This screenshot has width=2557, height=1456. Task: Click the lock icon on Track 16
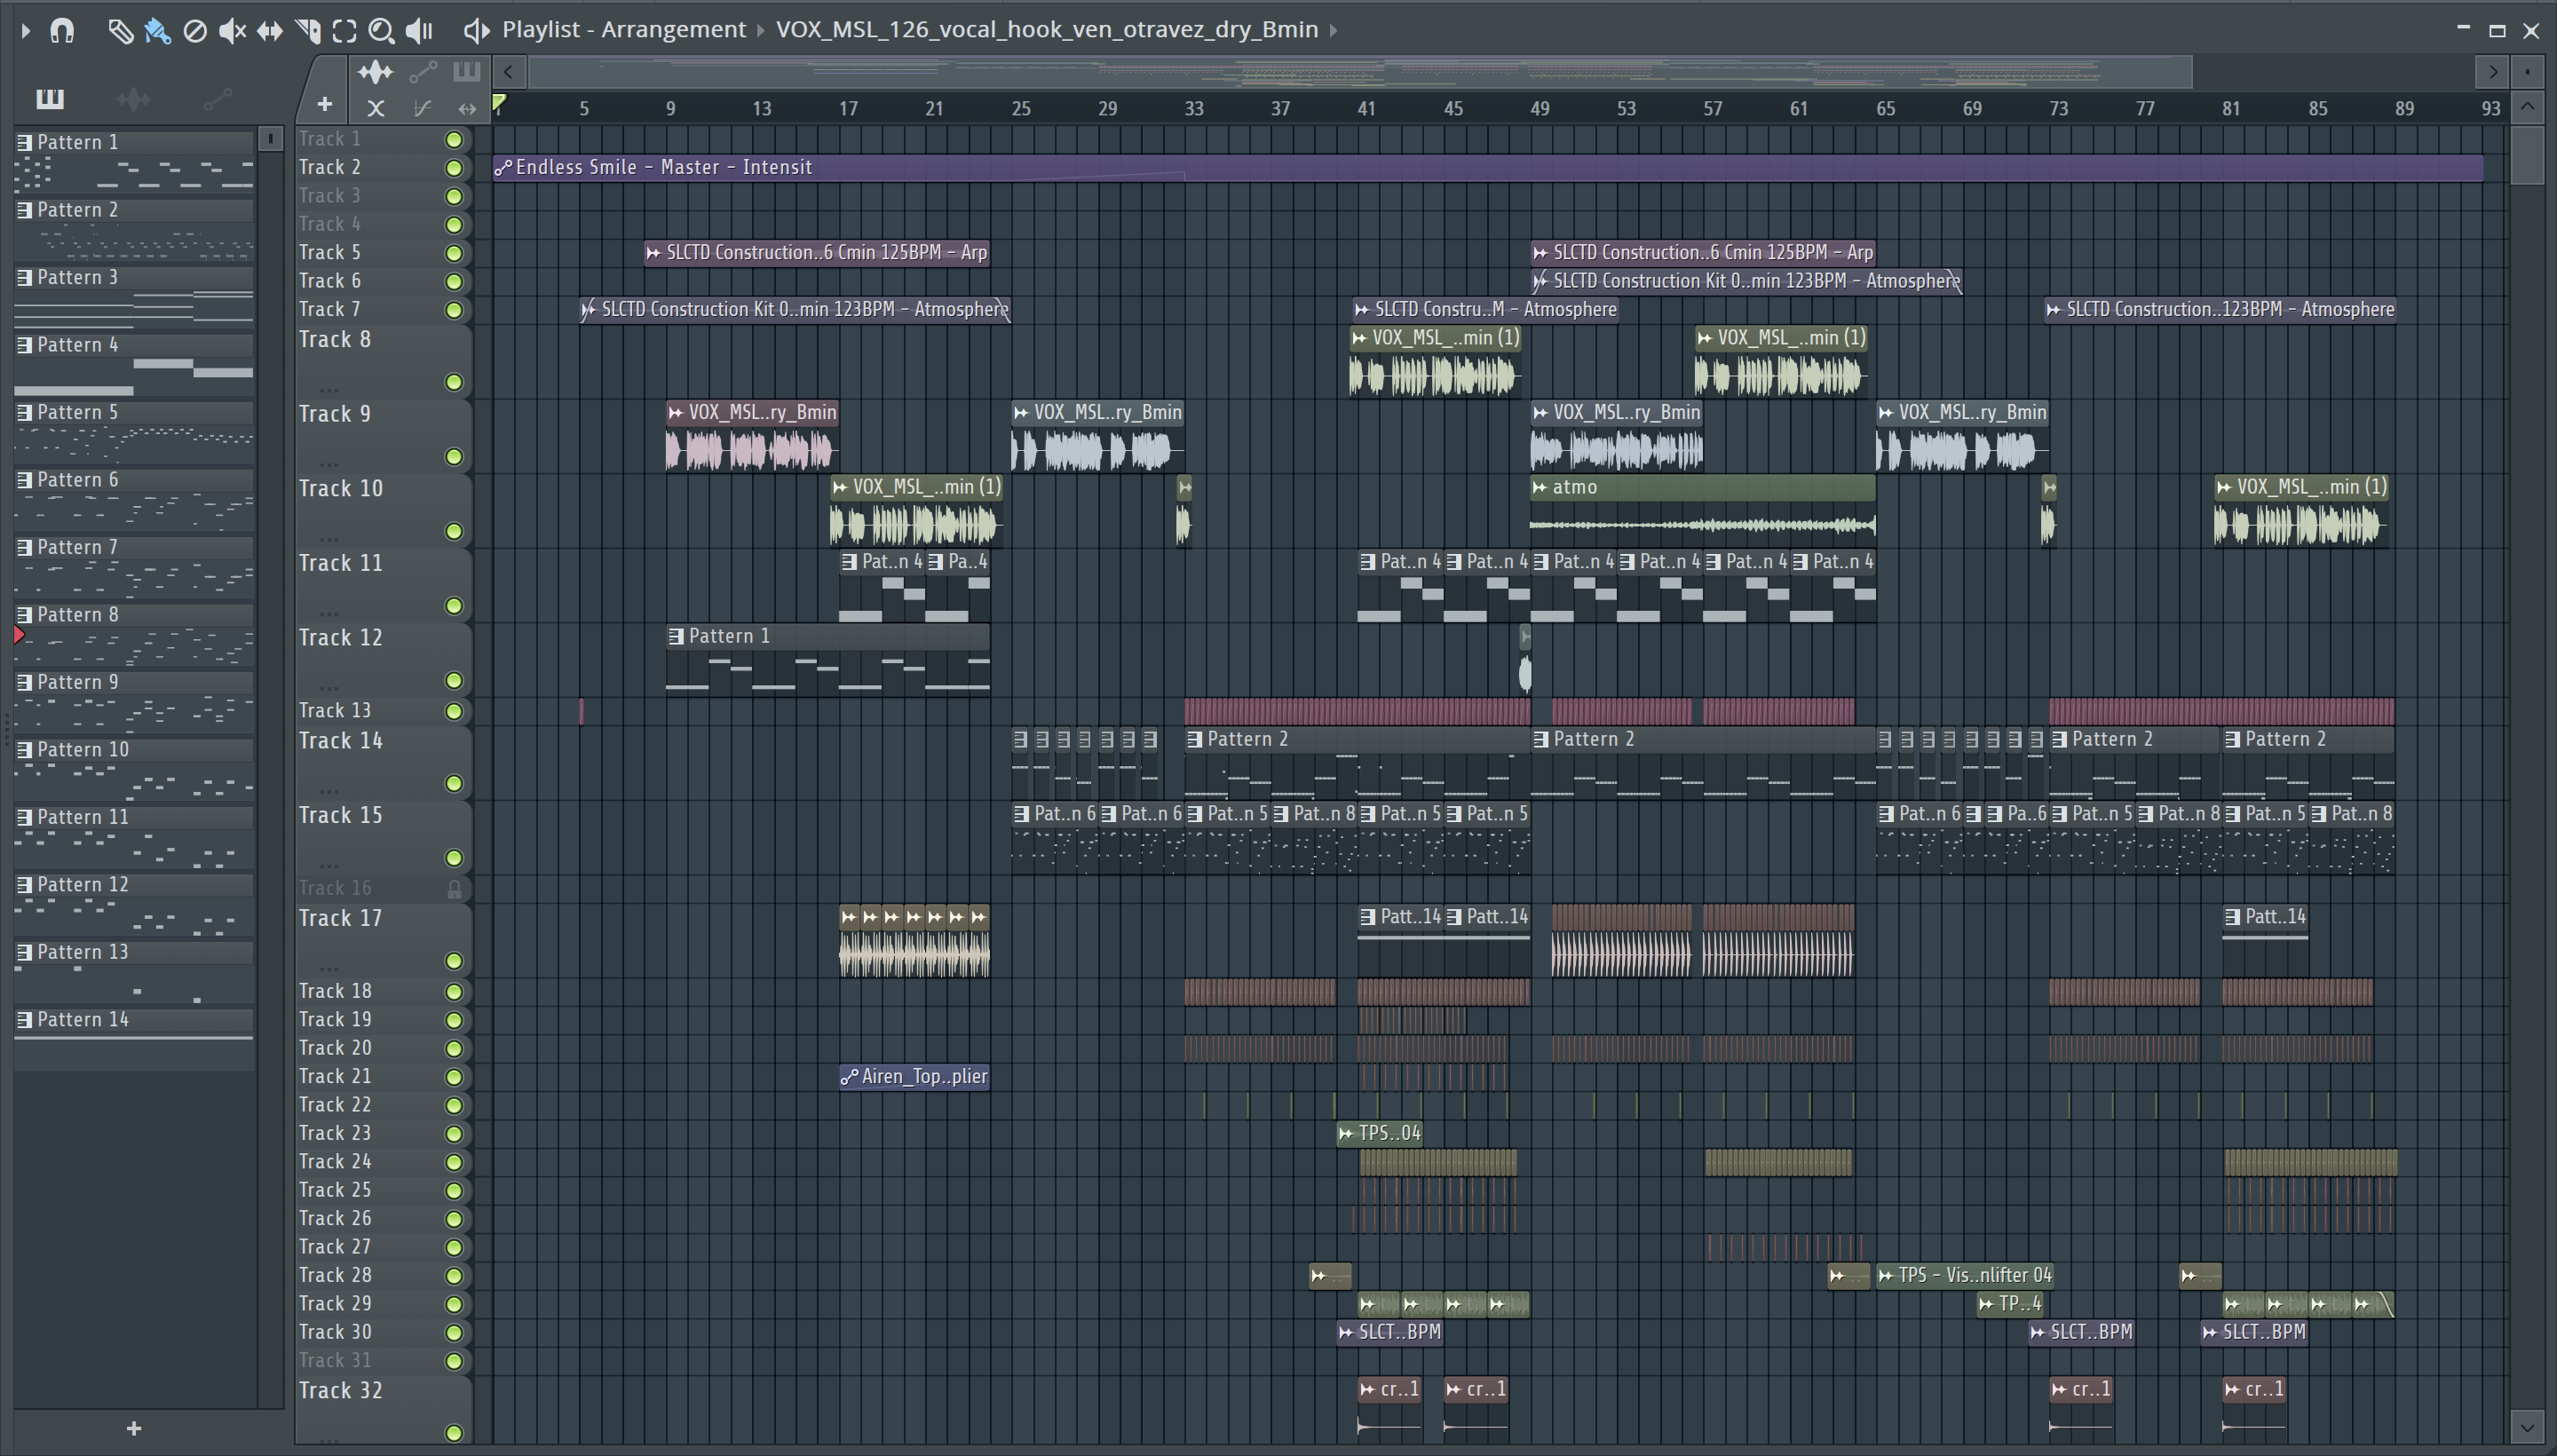455,890
